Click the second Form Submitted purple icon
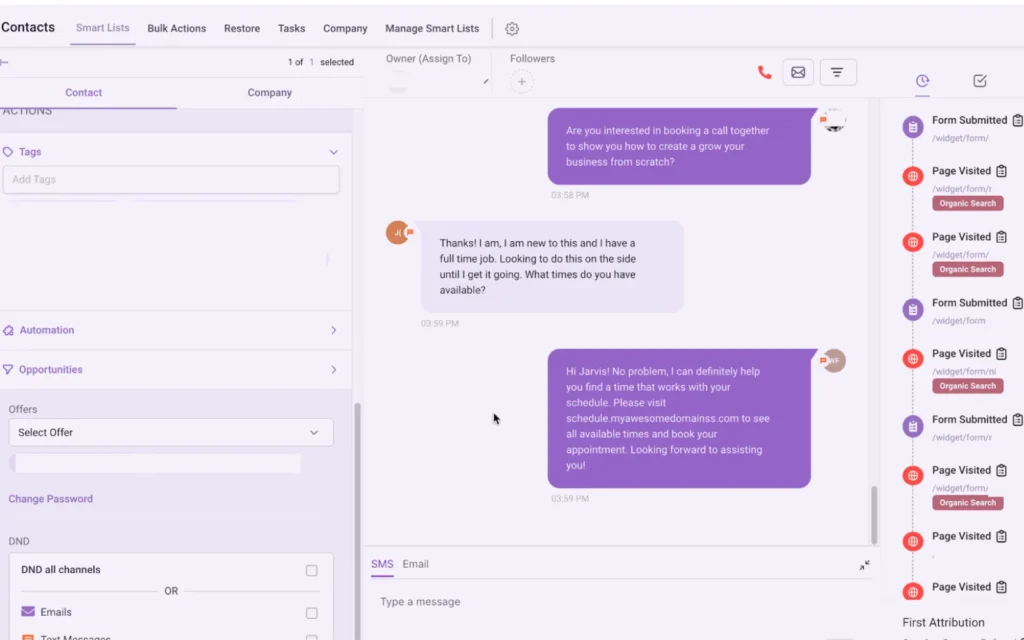1024x640 pixels. click(913, 309)
